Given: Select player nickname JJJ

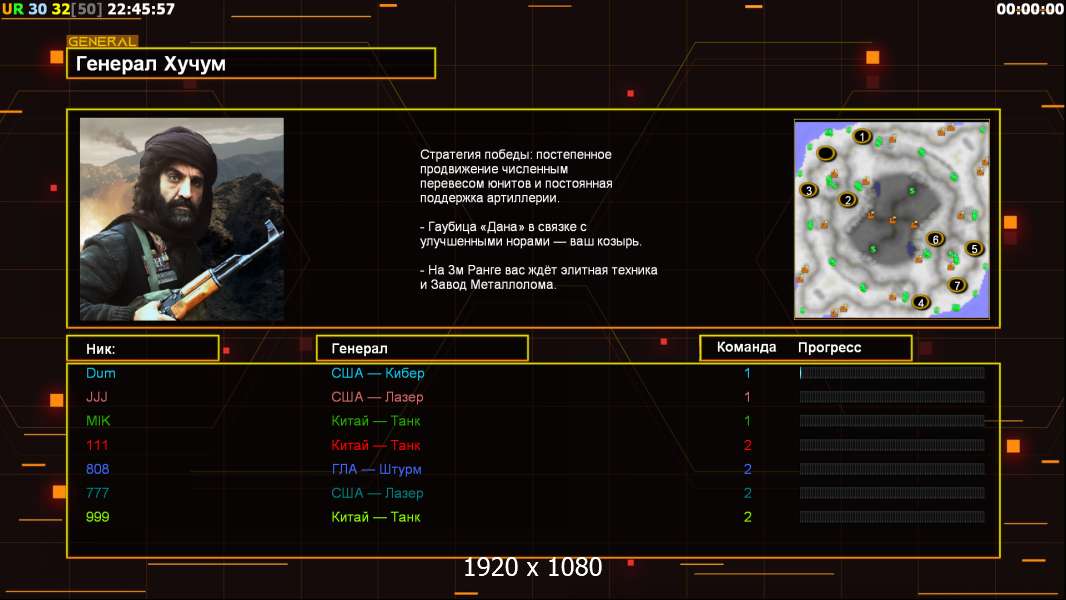Looking at the screenshot, I should tap(97, 397).
